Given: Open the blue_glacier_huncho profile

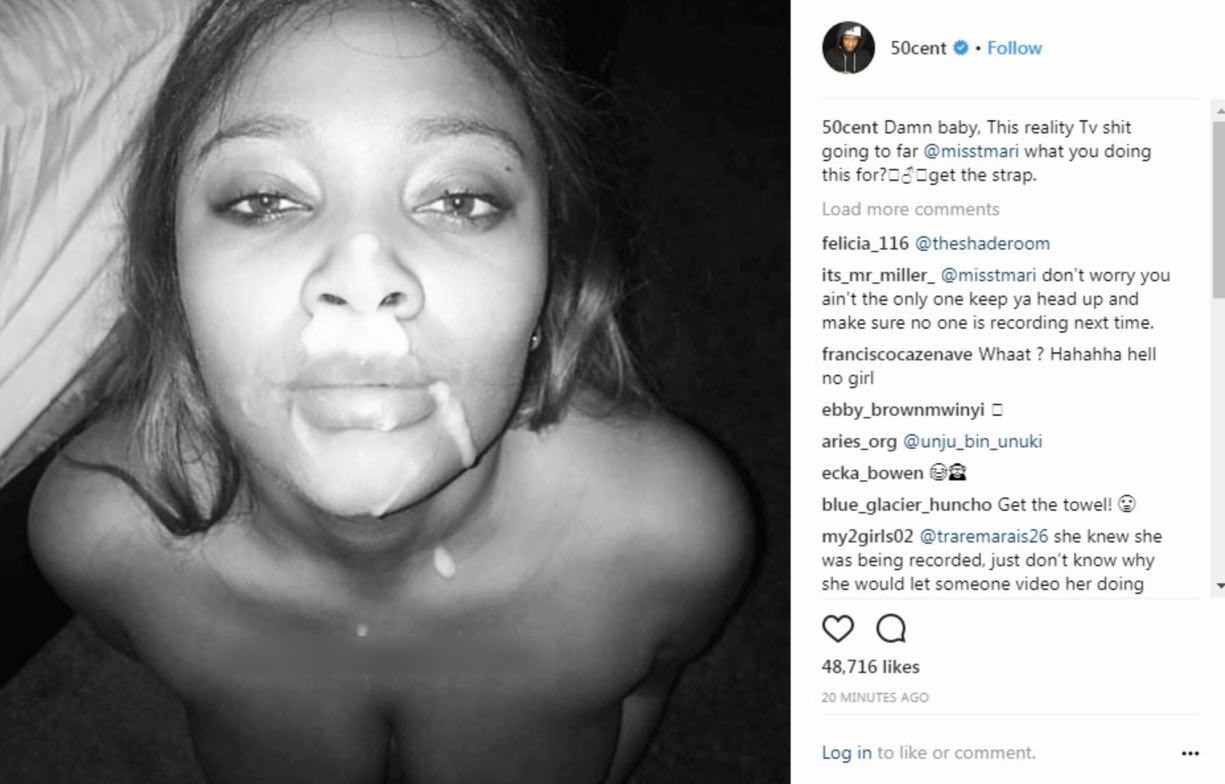Looking at the screenshot, I should (x=906, y=504).
